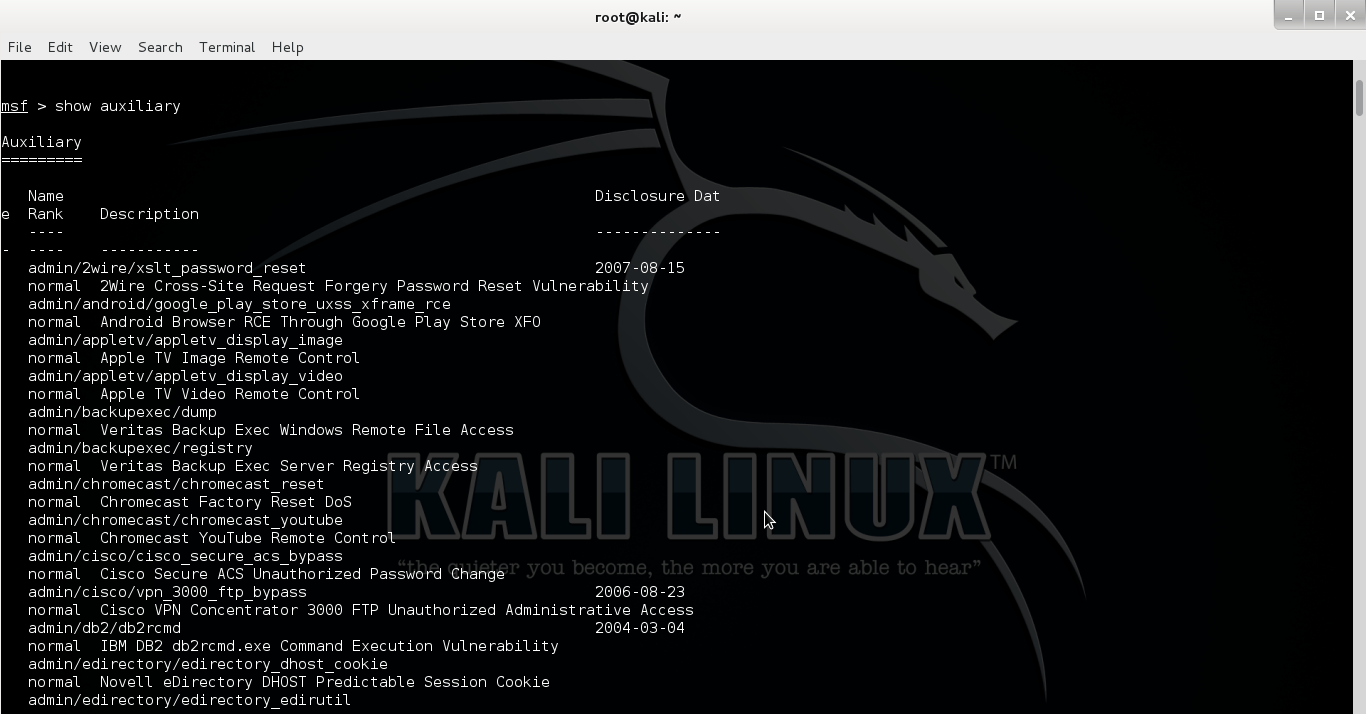Click the 'Disclosure Dat' column header
The width and height of the screenshot is (1366, 714).
coord(657,196)
